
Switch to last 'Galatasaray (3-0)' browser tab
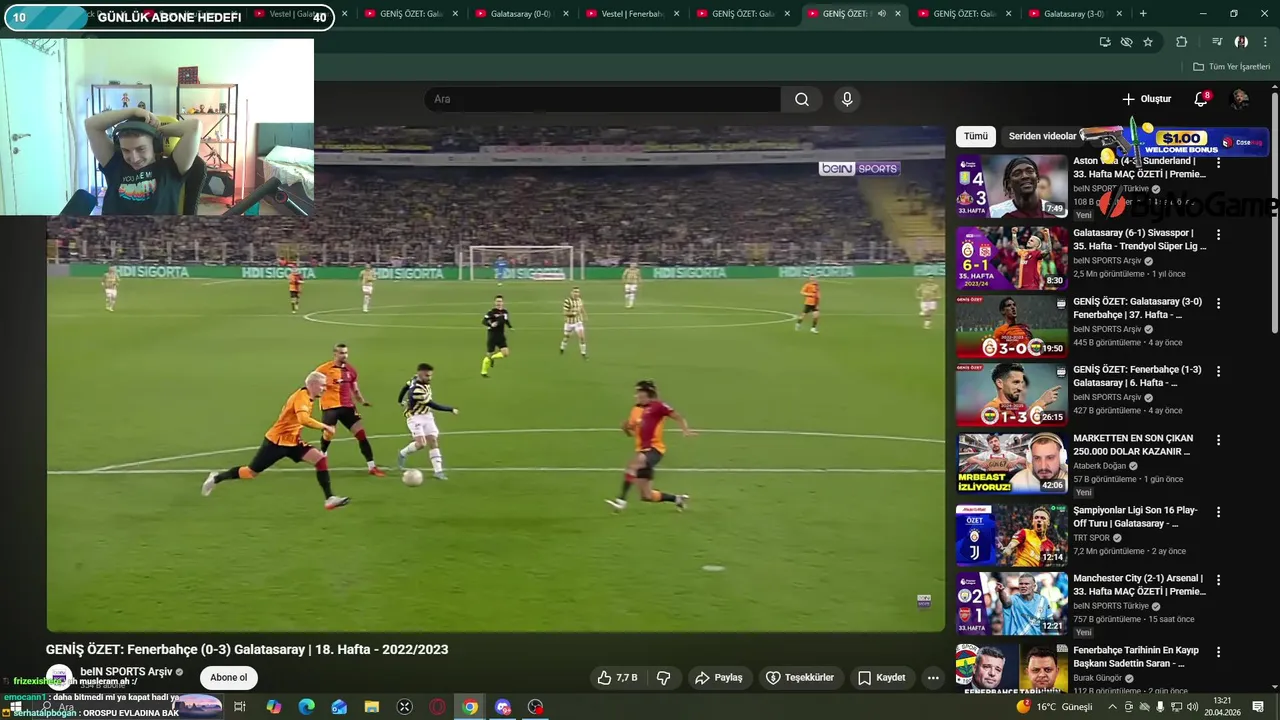pyautogui.click(x=1074, y=14)
